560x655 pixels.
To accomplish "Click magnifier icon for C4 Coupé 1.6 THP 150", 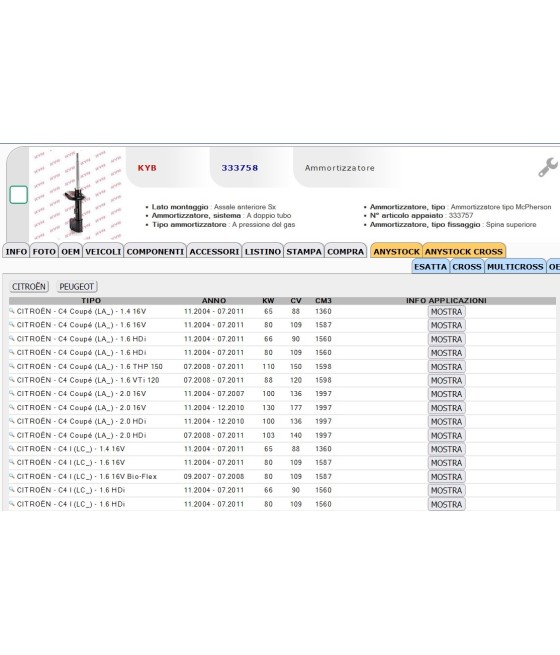I will [x=12, y=366].
